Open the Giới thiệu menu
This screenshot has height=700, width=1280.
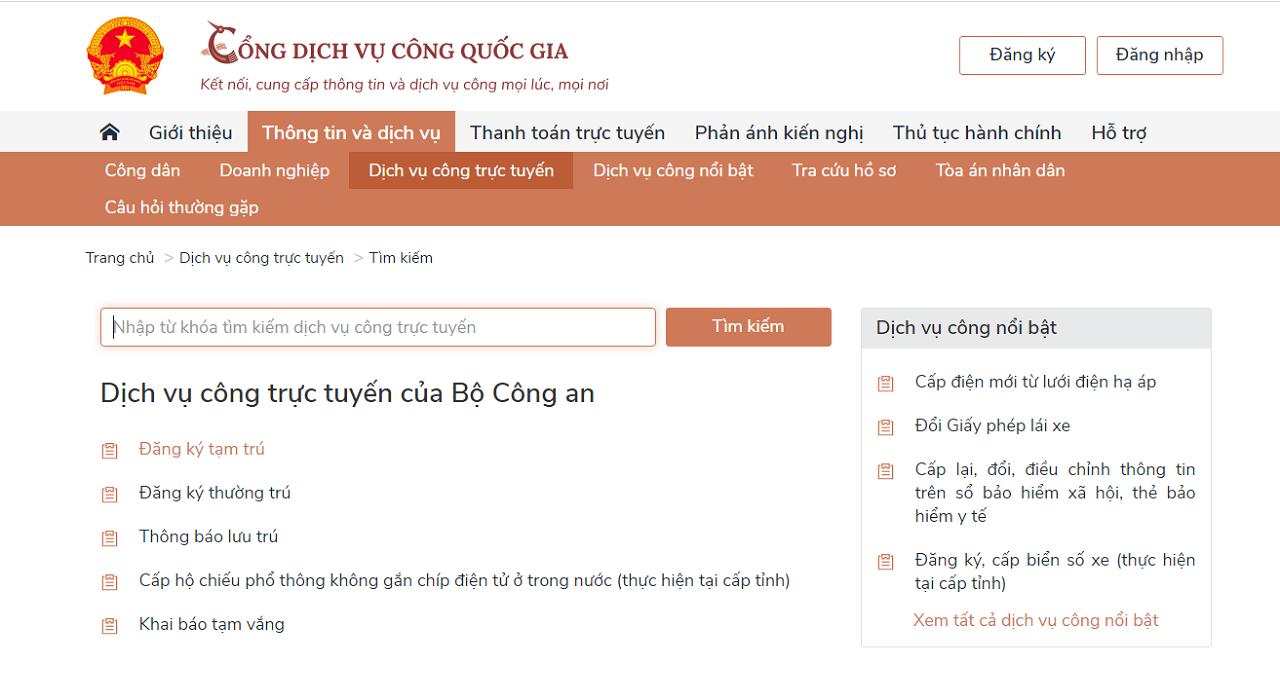pos(190,132)
